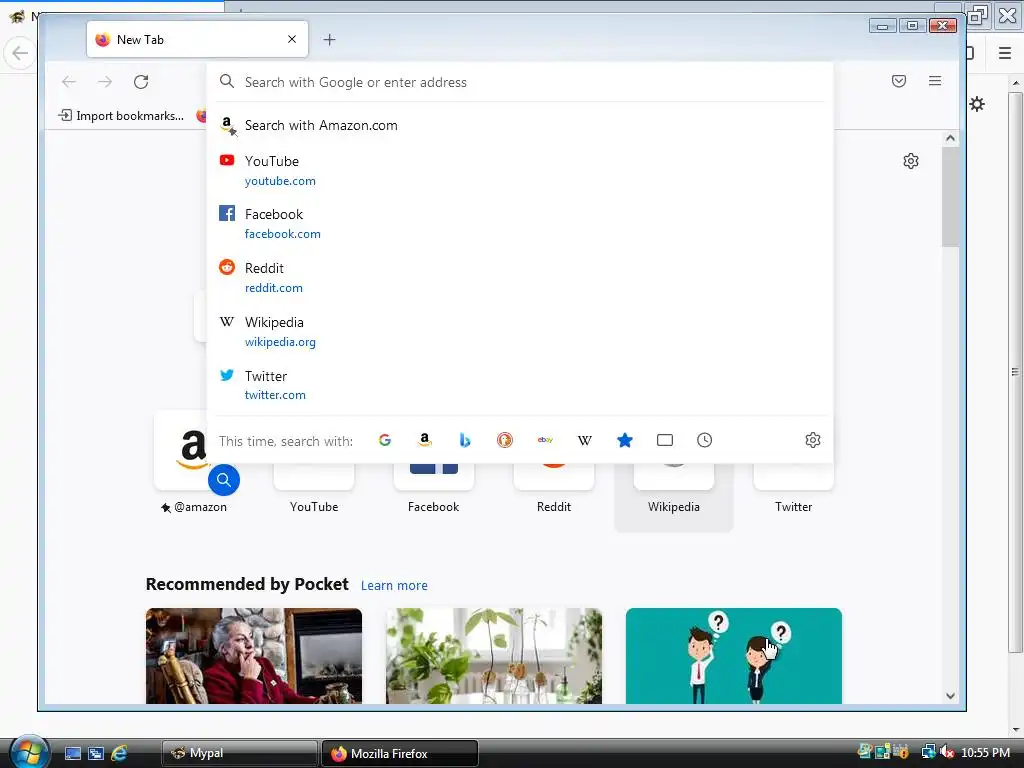Screen dimensions: 1024x768
Task: Pick eBay one-off search icon
Action: [x=545, y=440]
